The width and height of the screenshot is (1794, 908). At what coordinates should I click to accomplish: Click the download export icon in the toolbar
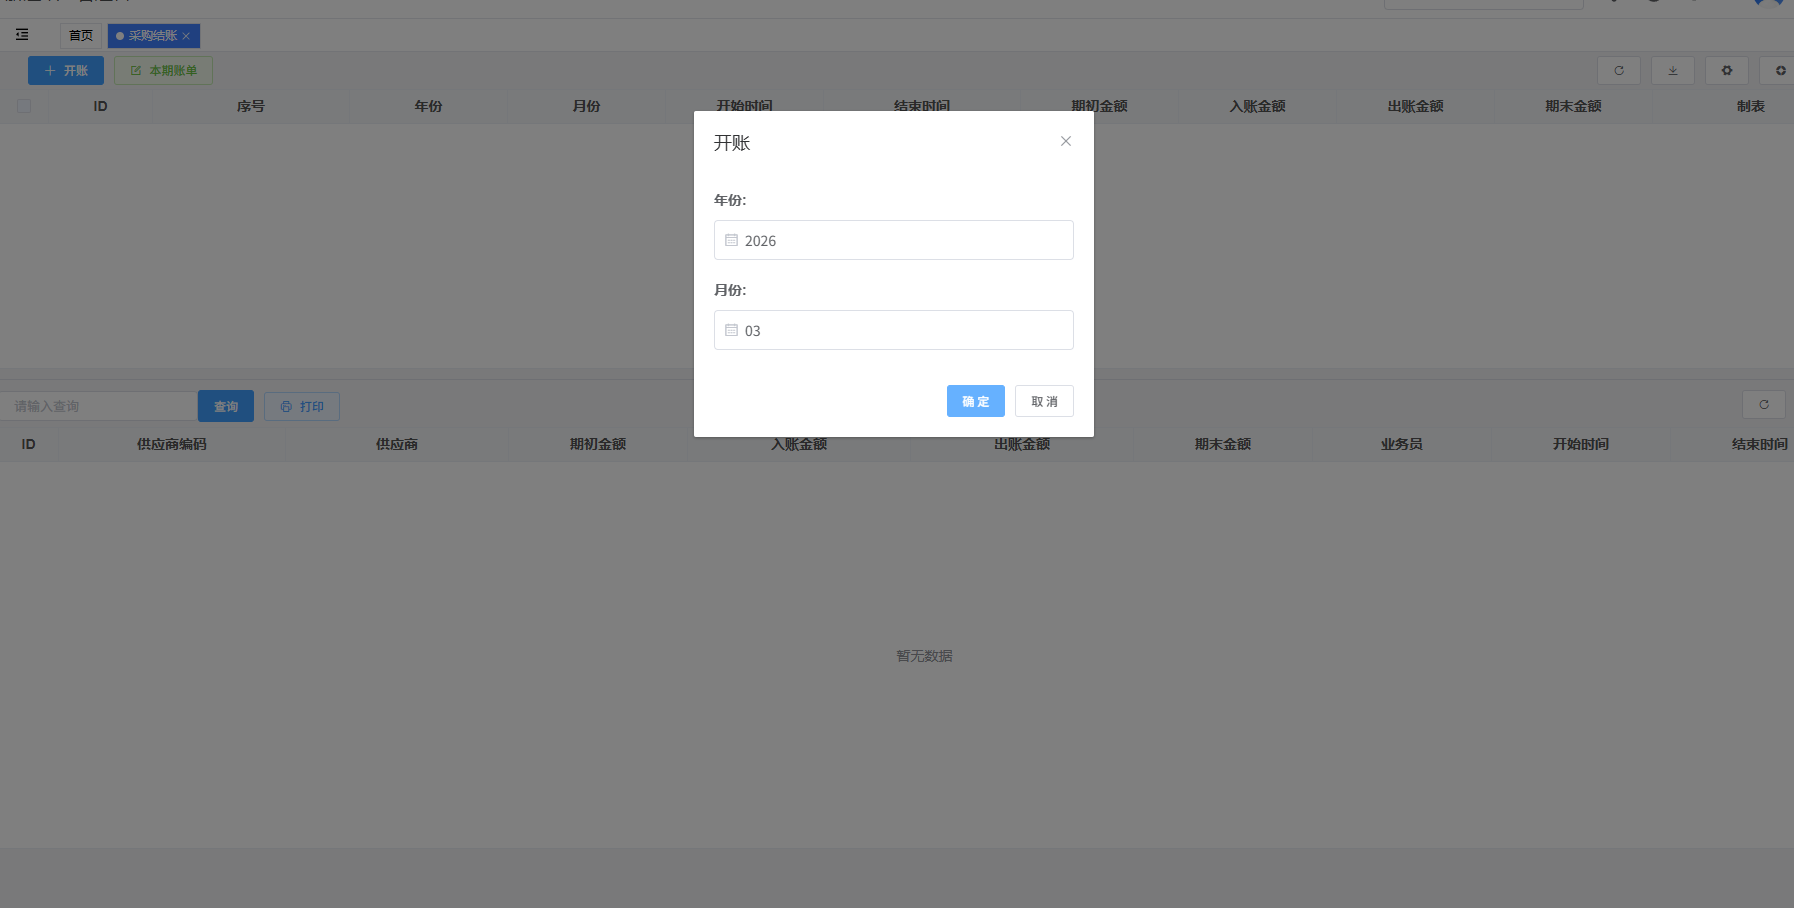(1672, 70)
